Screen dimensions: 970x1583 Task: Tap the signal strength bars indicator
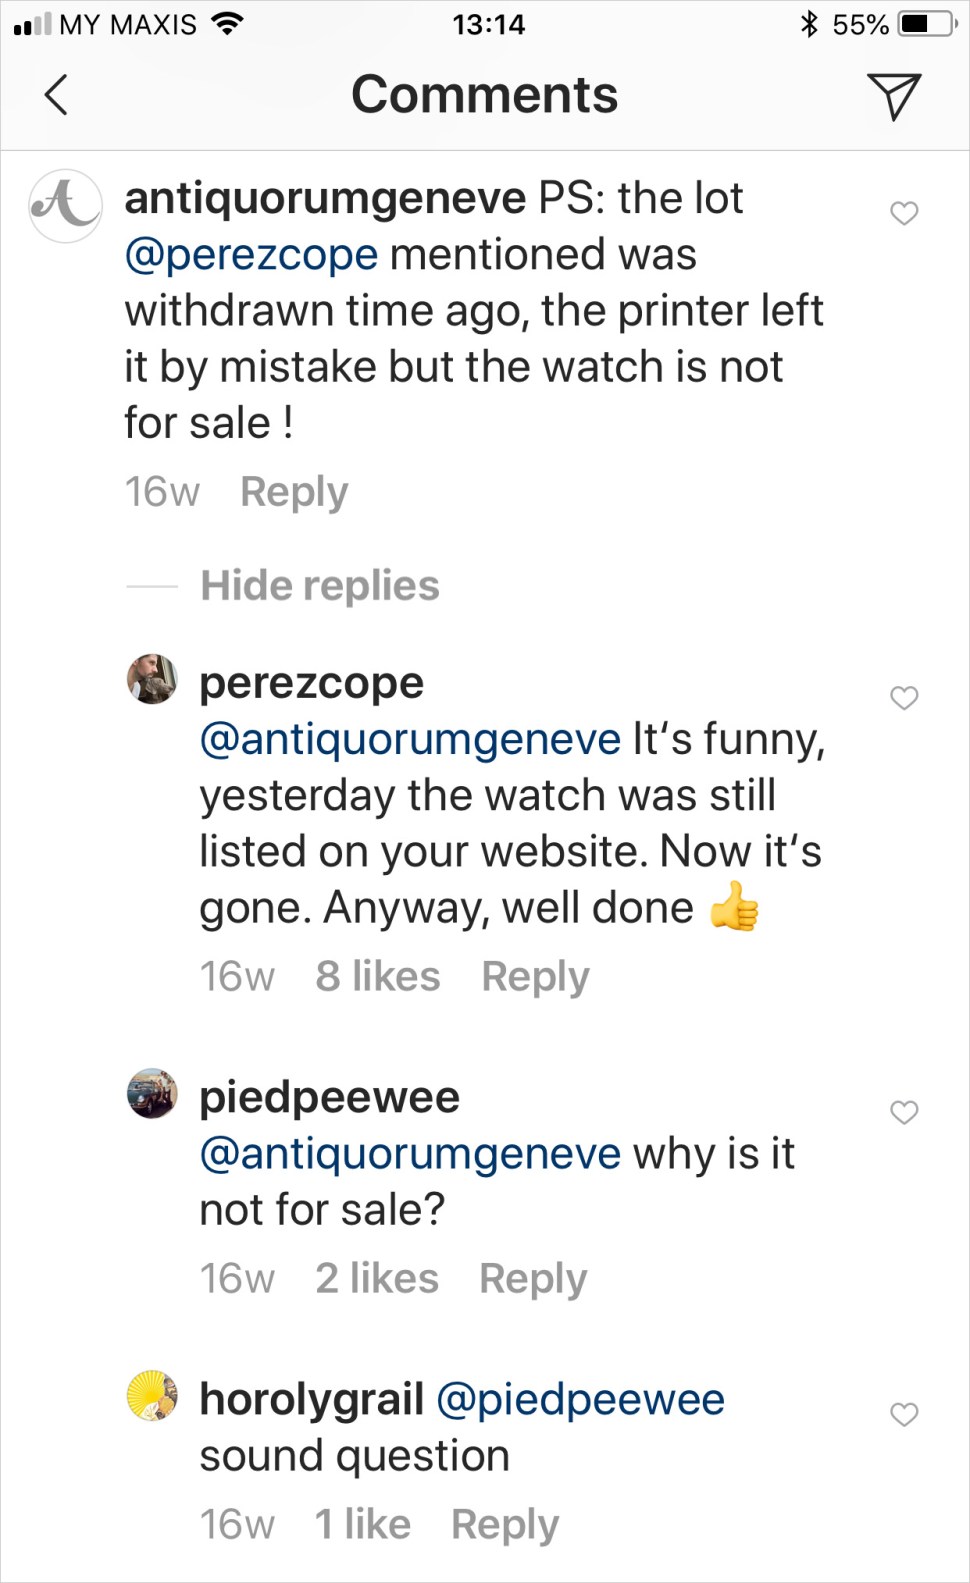[32, 22]
